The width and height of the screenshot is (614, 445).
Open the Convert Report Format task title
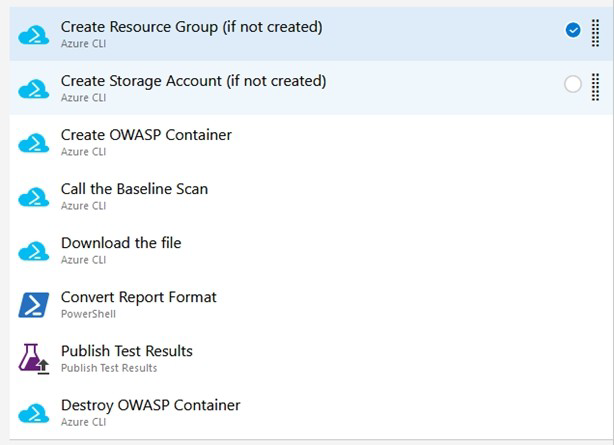point(138,297)
